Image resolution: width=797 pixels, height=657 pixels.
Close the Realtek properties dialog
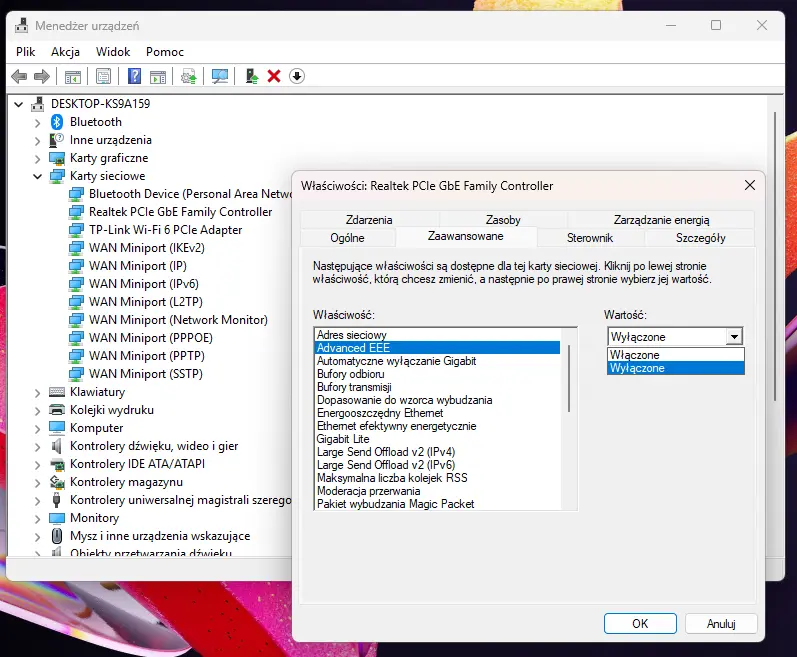pos(750,185)
